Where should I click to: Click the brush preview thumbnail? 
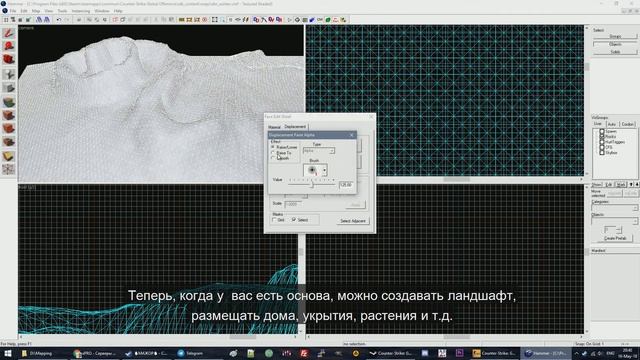point(312,170)
